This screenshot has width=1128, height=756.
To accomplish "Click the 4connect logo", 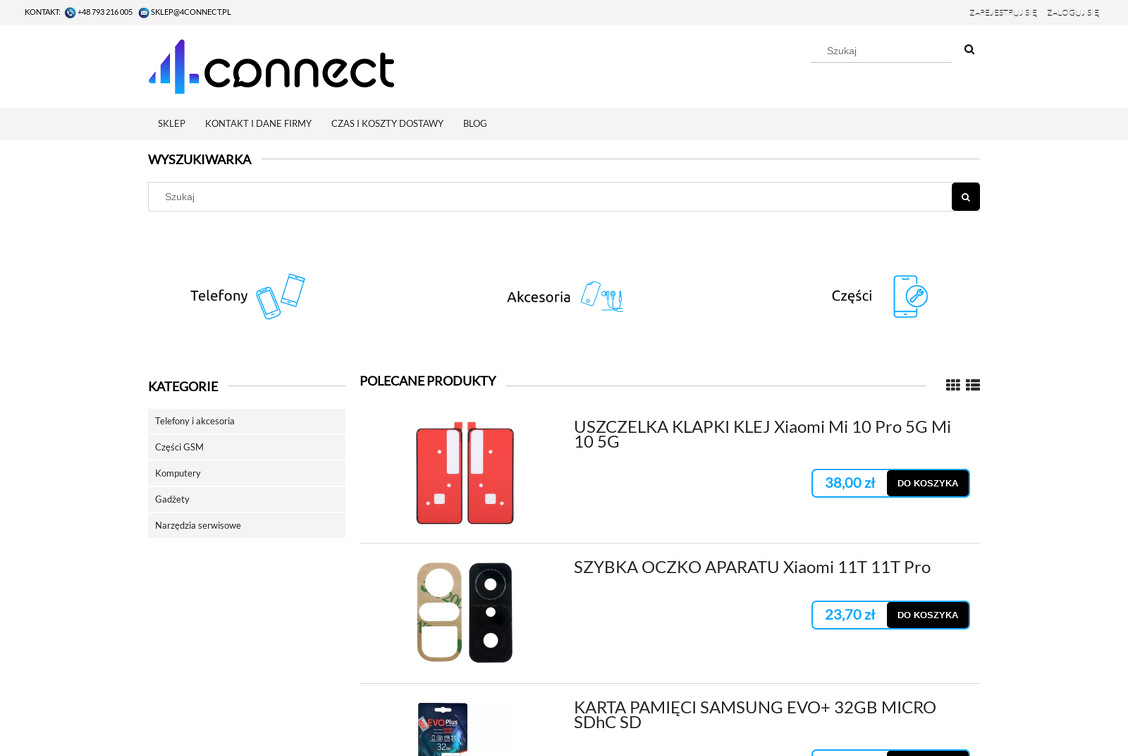I will point(271,67).
